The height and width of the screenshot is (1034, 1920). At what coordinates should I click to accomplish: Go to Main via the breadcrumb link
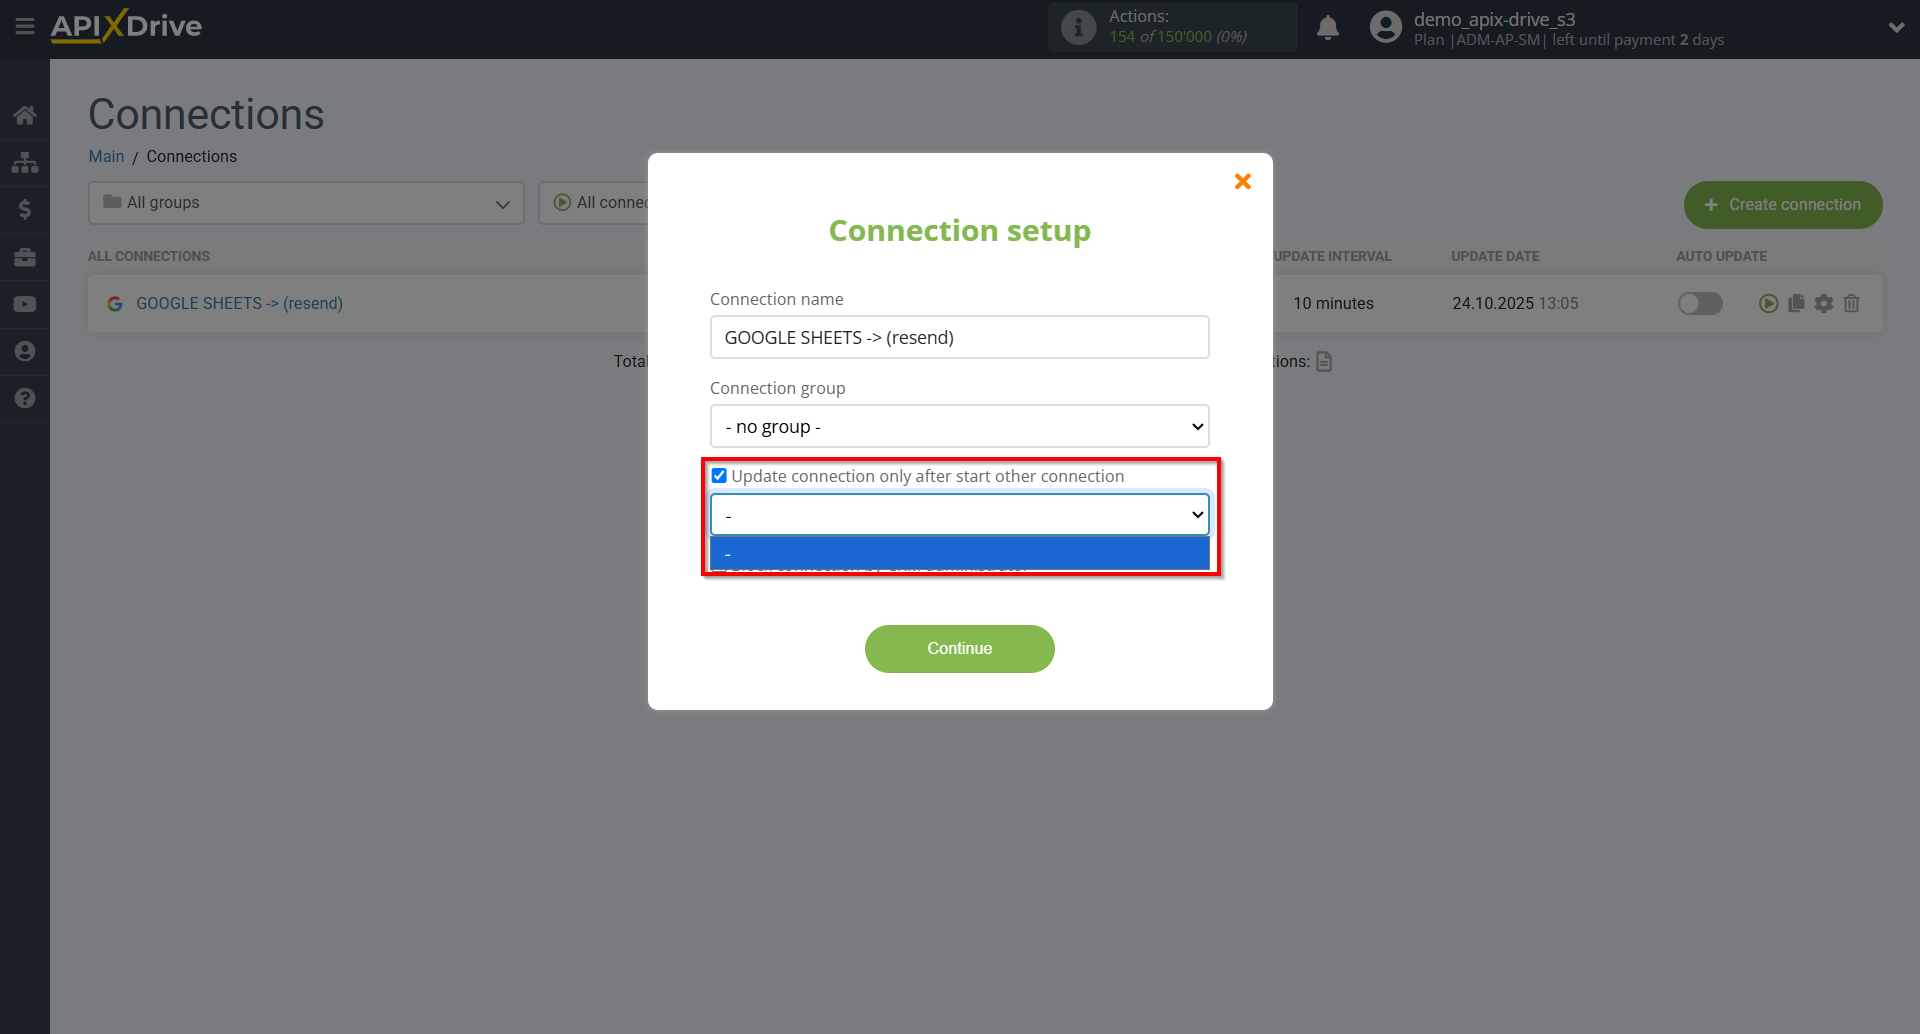106,156
